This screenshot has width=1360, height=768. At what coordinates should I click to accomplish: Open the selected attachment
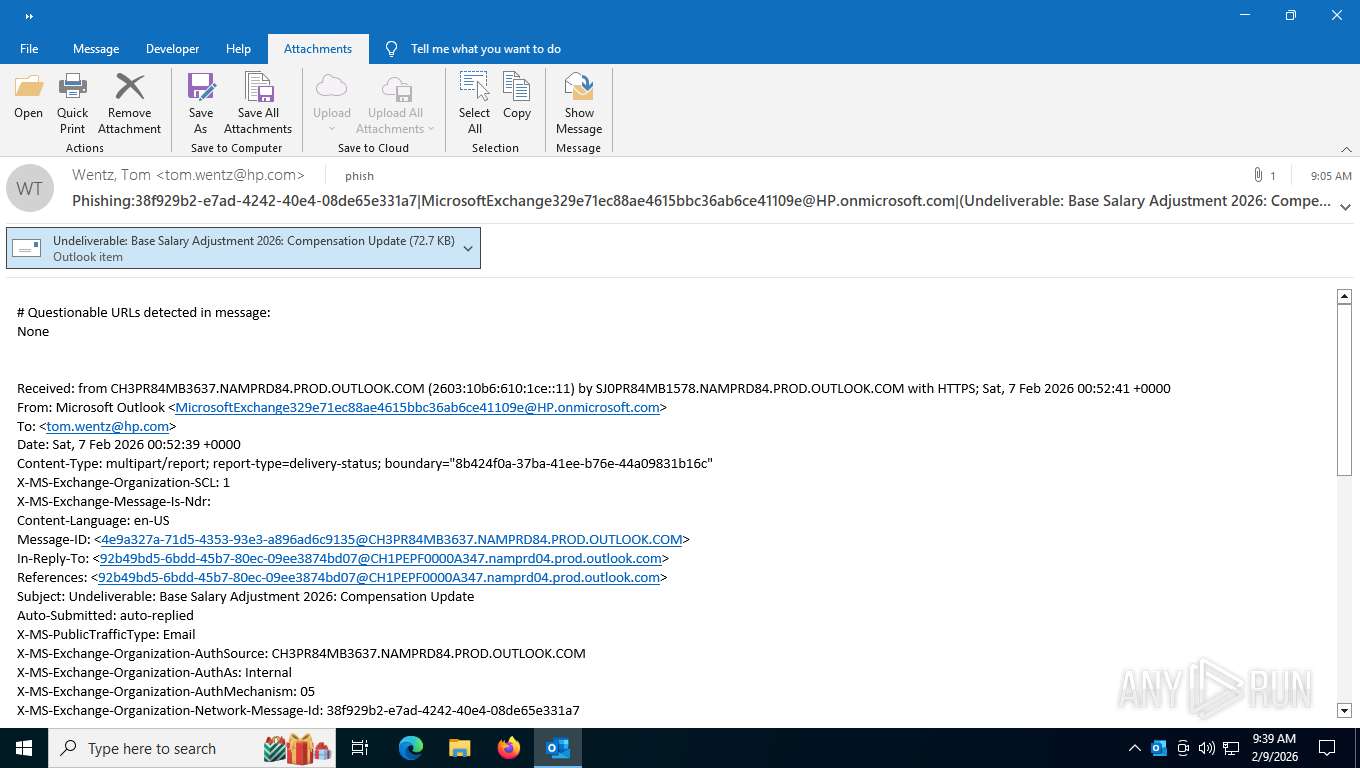(29, 97)
